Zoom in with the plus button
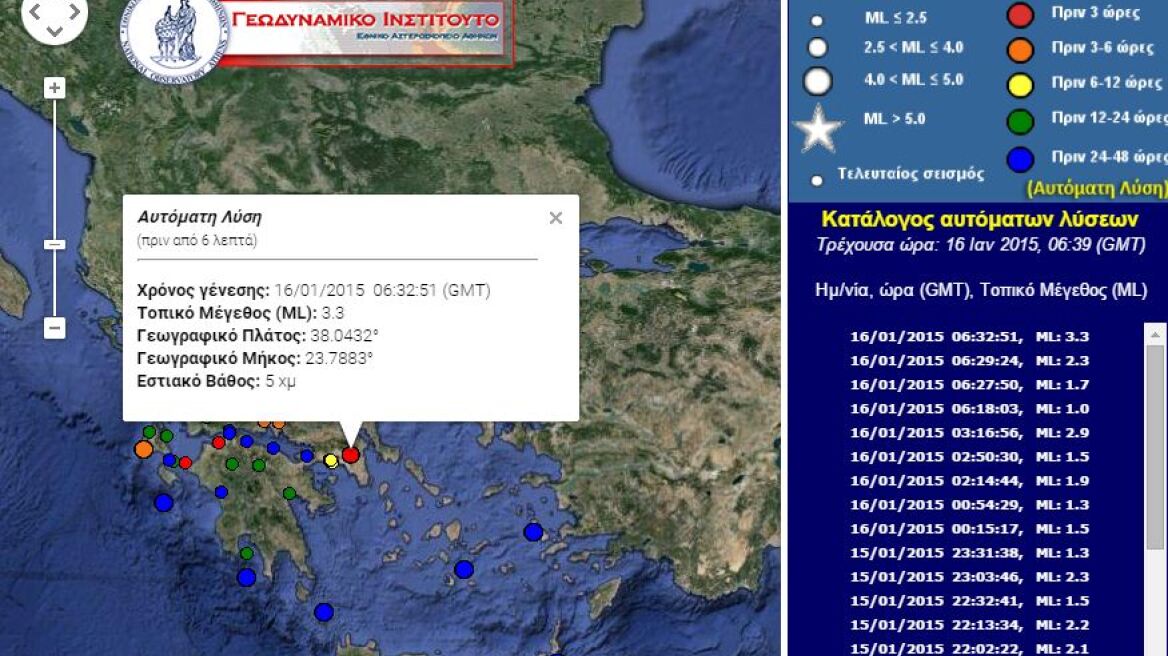The height and width of the screenshot is (656, 1168). (x=55, y=87)
